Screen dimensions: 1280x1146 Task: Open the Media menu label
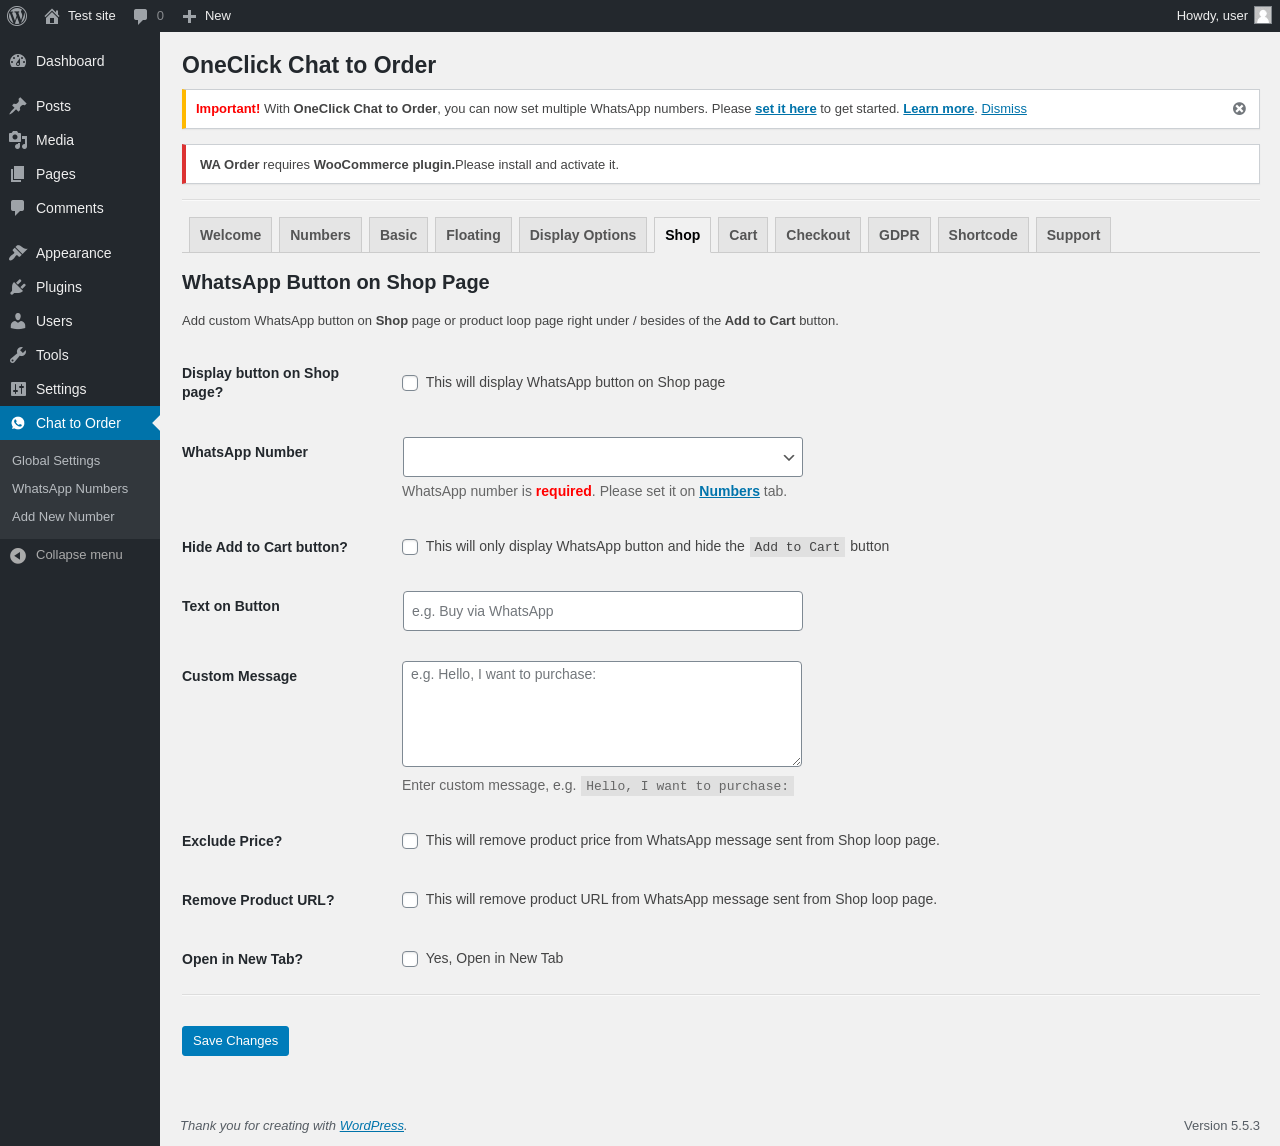pyautogui.click(x=55, y=140)
